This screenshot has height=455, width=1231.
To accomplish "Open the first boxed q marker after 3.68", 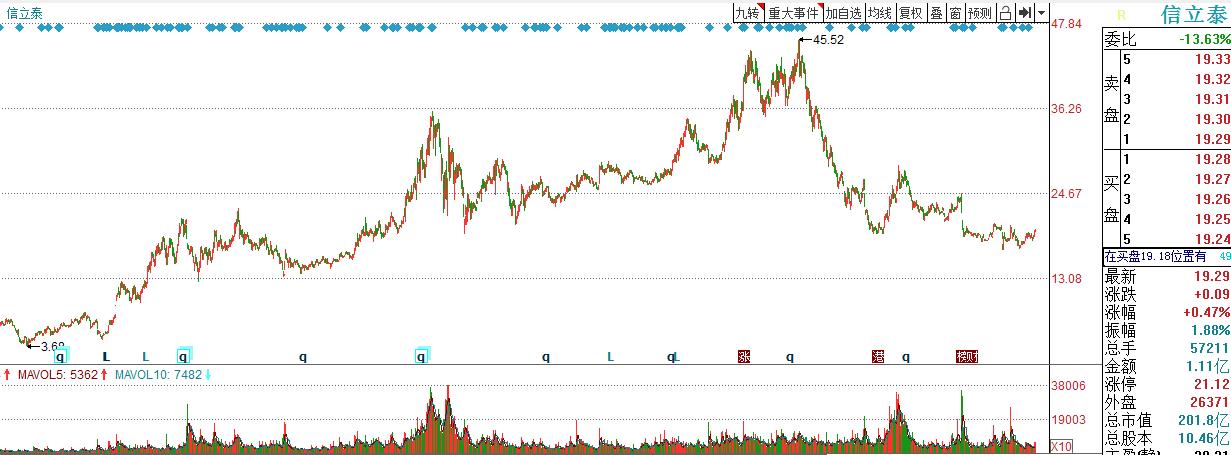I will pyautogui.click(x=60, y=356).
